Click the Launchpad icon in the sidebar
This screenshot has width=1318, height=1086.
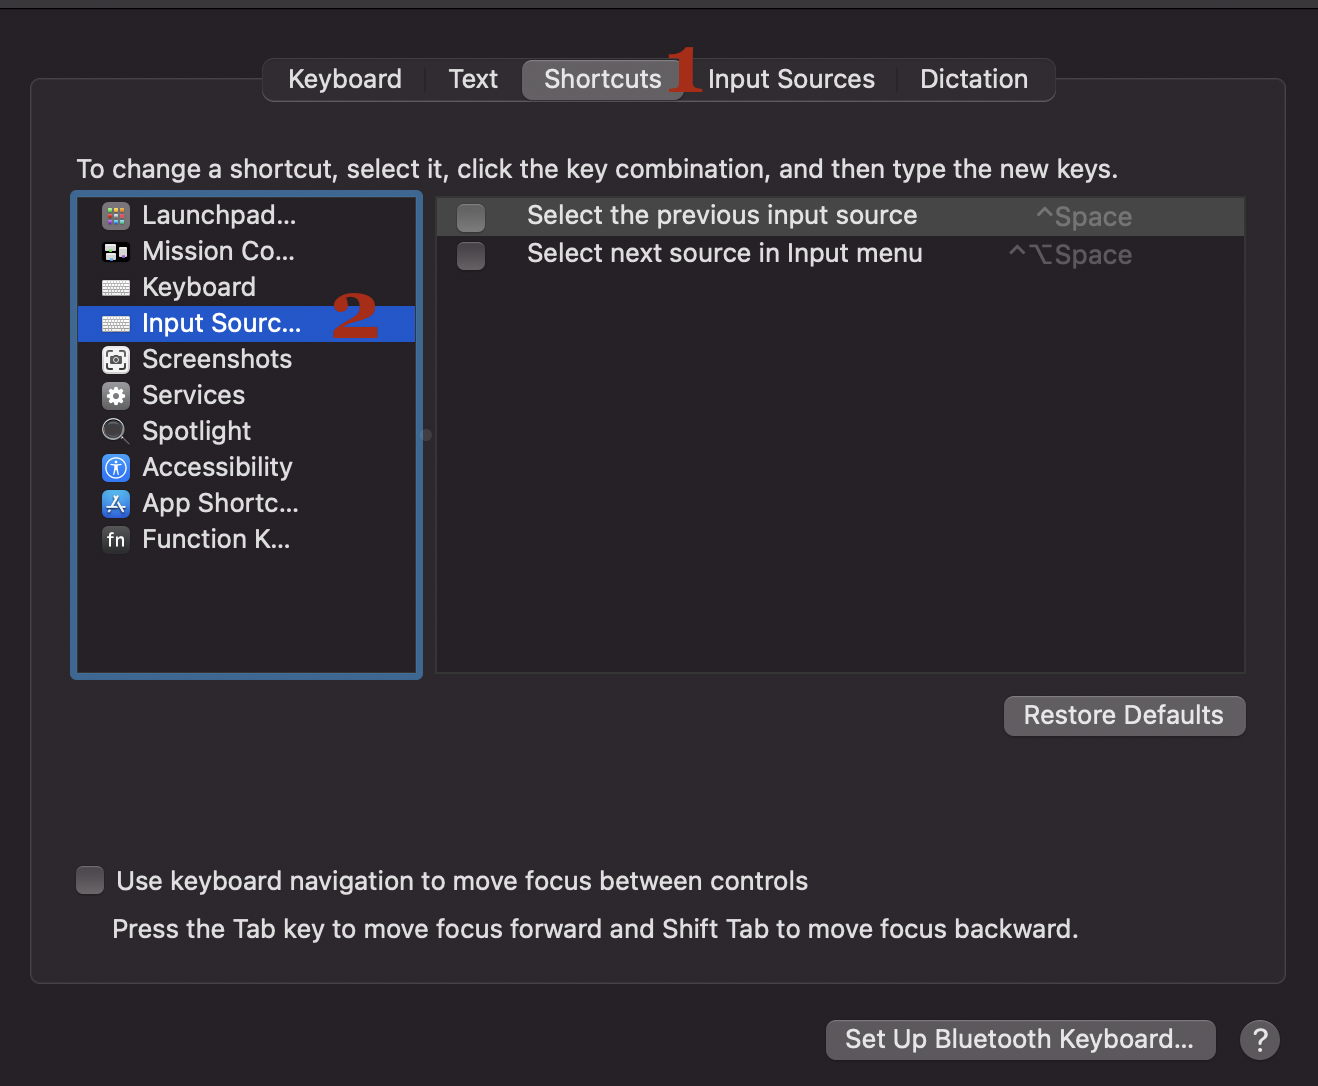click(116, 215)
